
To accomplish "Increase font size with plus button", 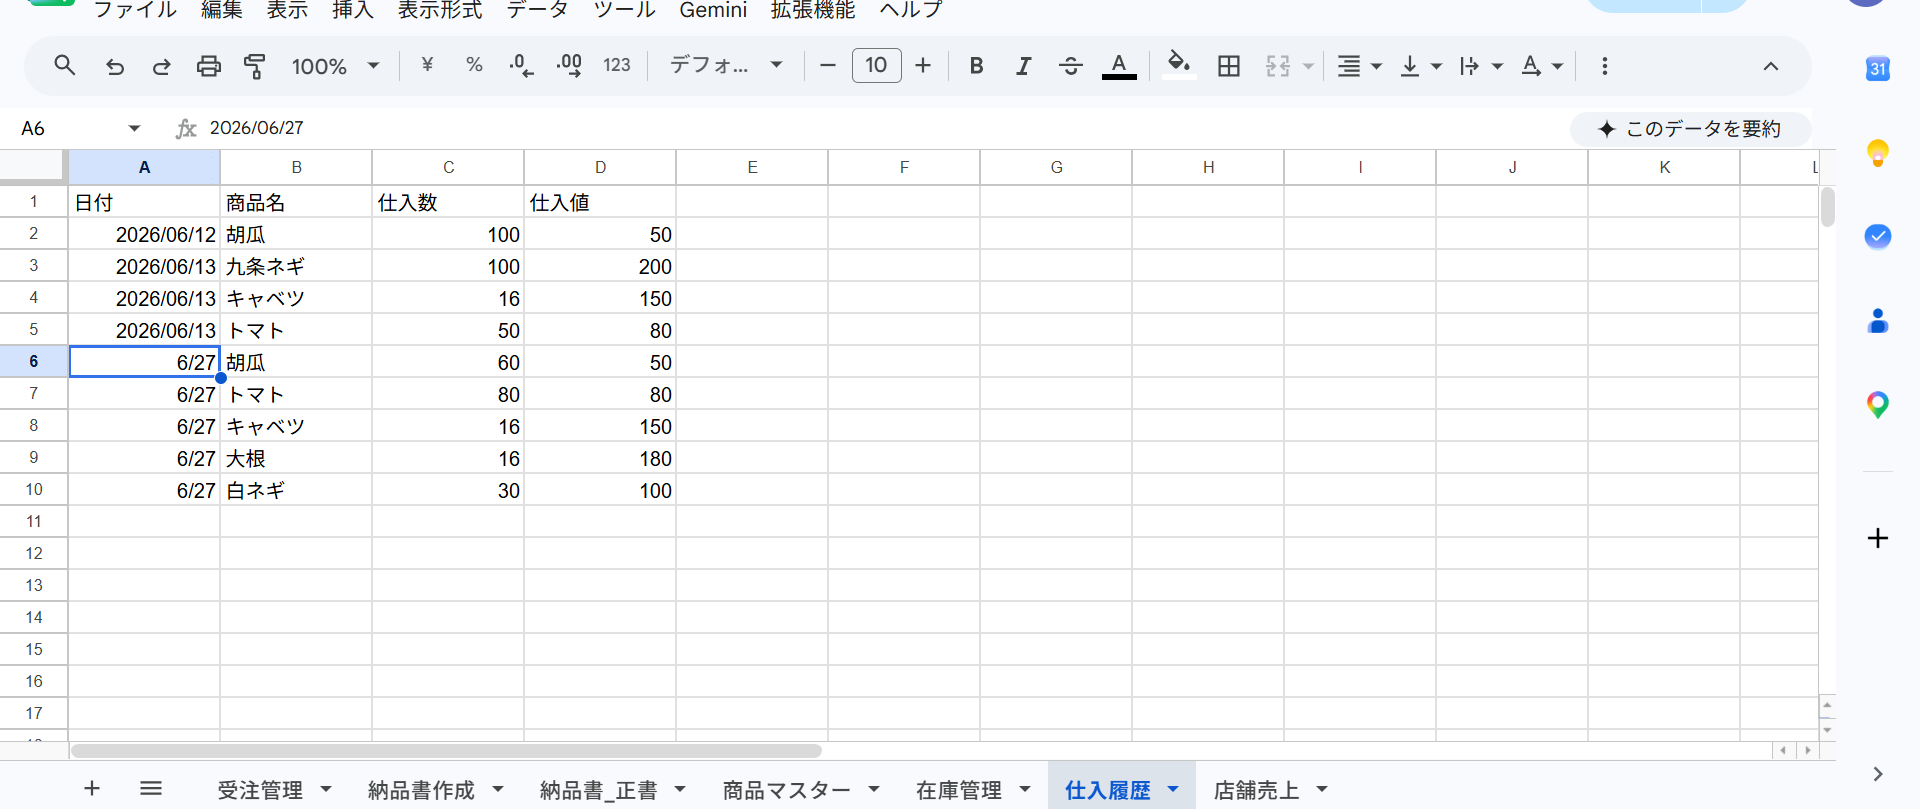I will (x=923, y=66).
